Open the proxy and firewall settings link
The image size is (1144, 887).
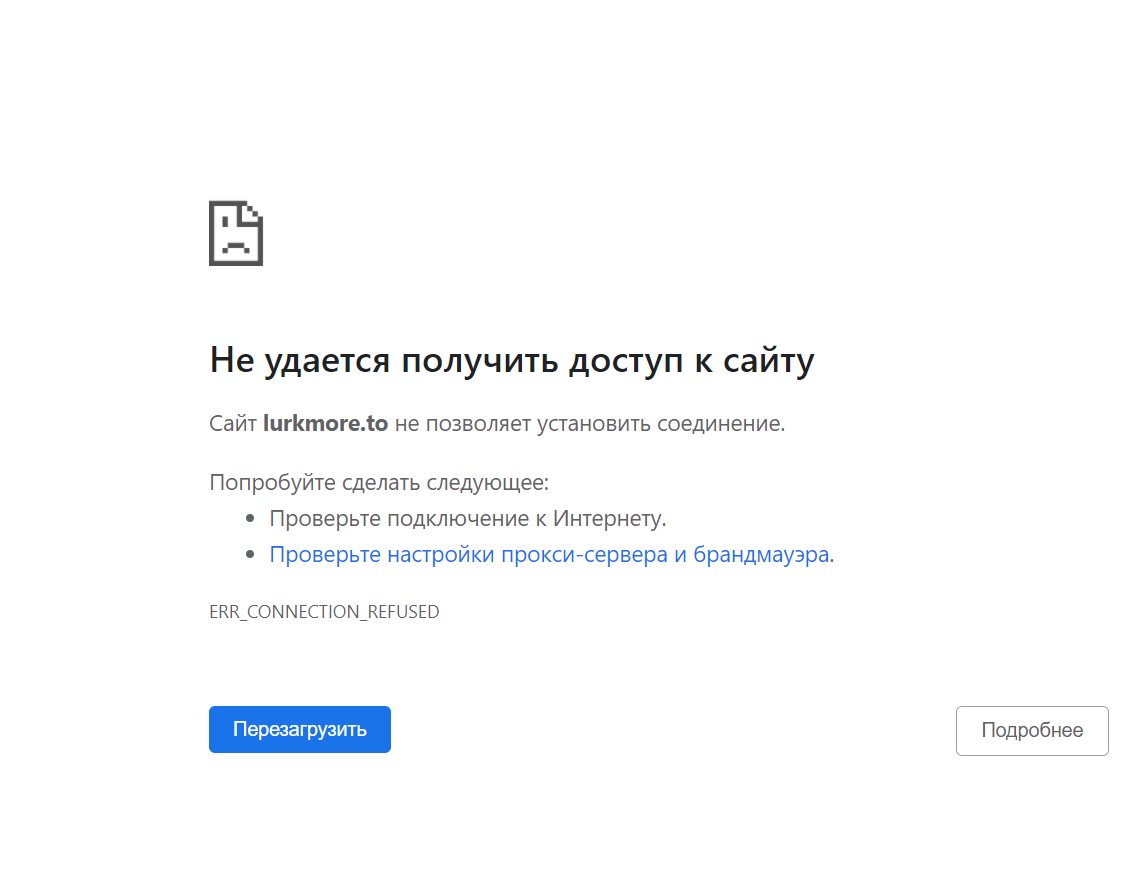549,554
